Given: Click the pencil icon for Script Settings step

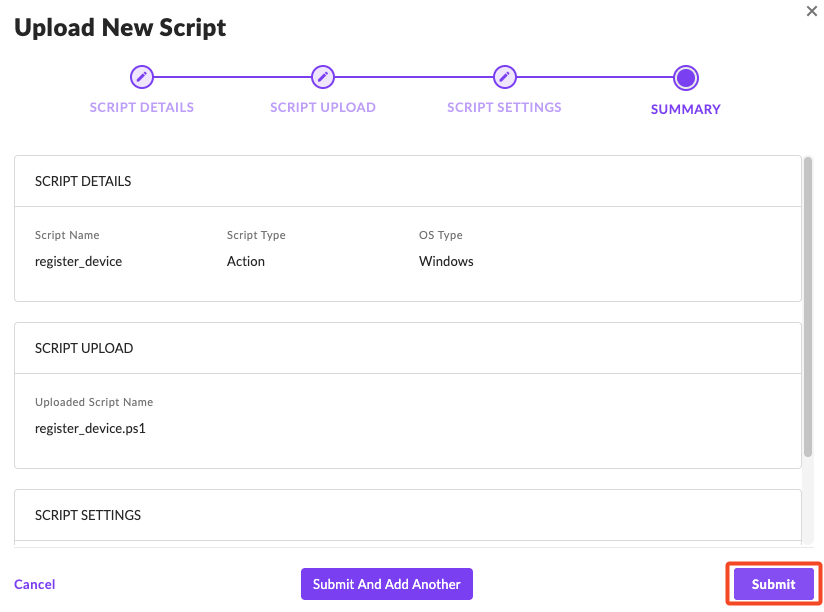Looking at the screenshot, I should [505, 77].
